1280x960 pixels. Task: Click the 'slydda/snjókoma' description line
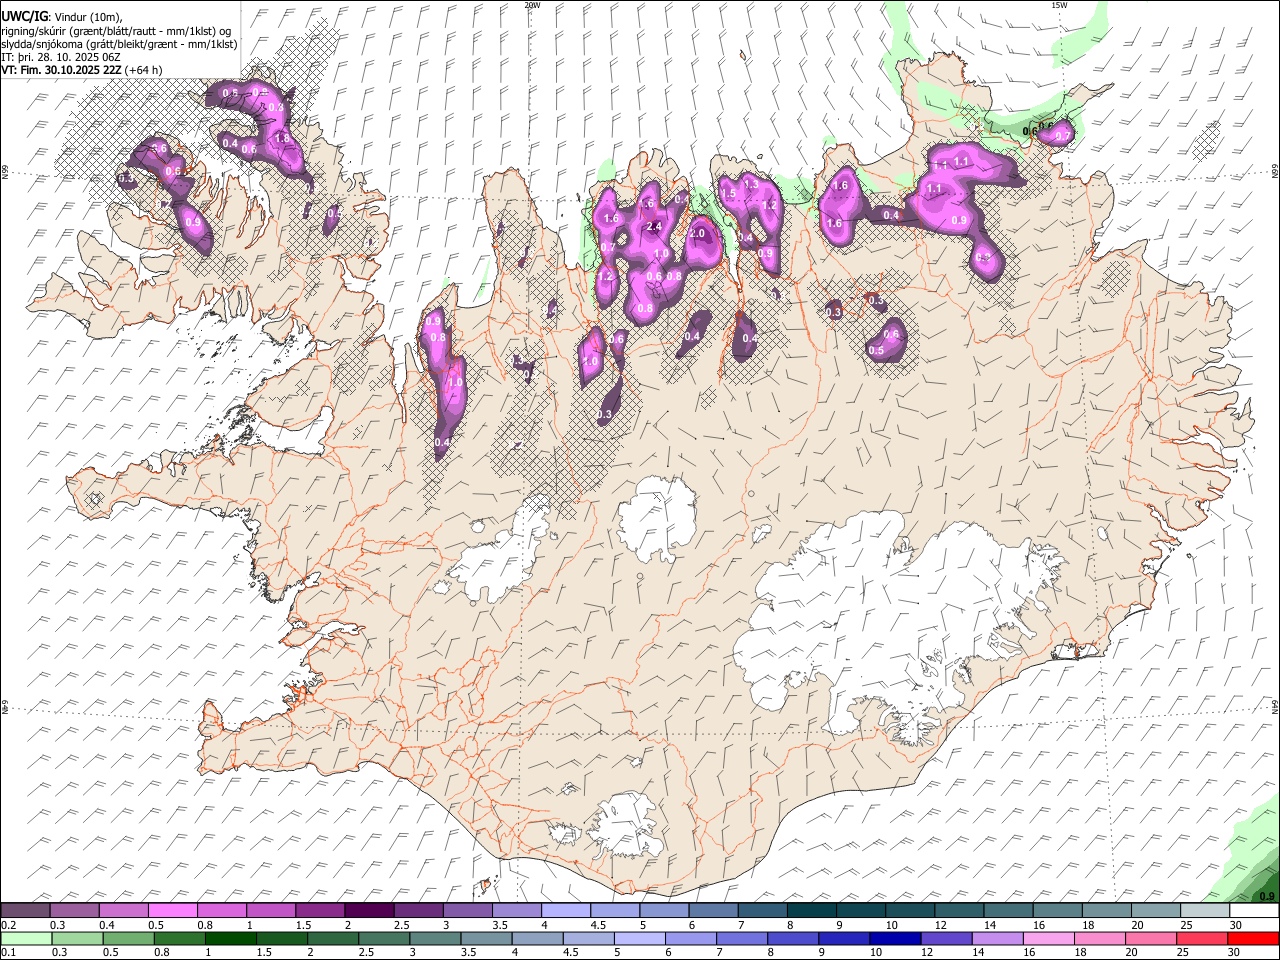(x=119, y=44)
